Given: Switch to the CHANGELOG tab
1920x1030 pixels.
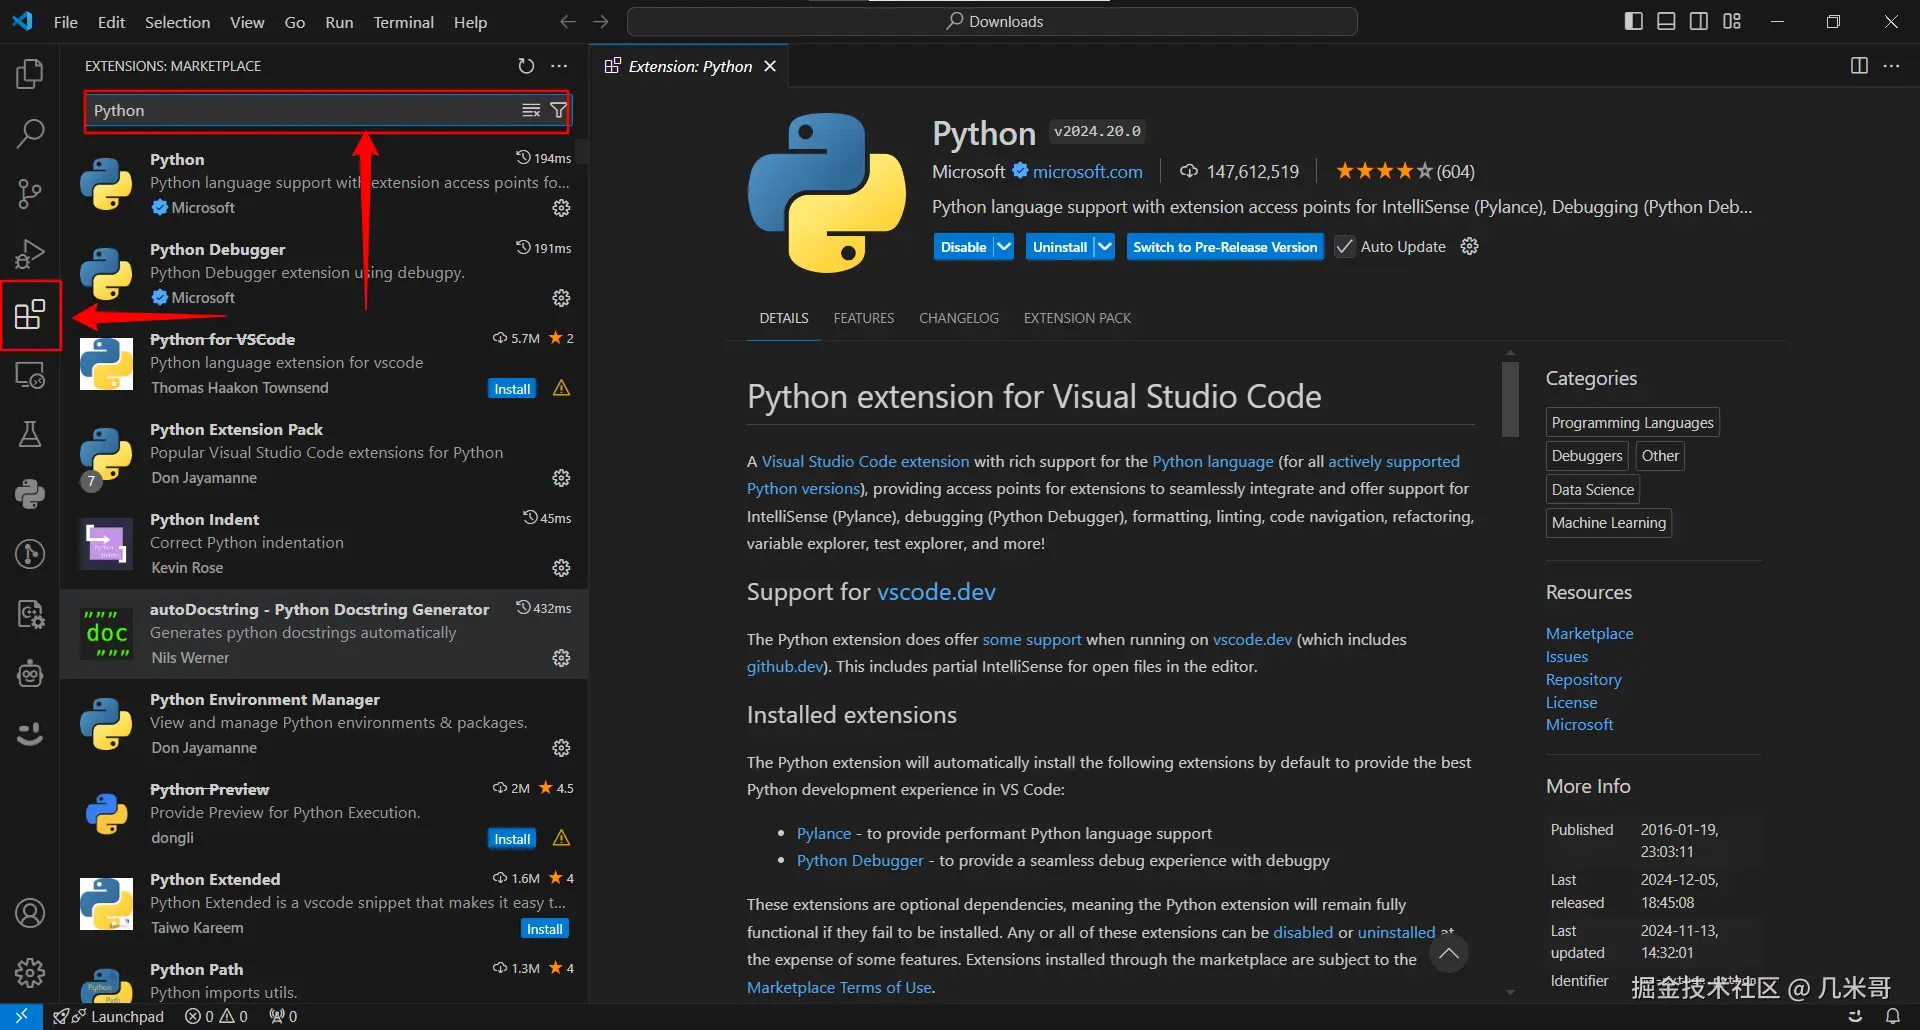Looking at the screenshot, I should point(958,318).
